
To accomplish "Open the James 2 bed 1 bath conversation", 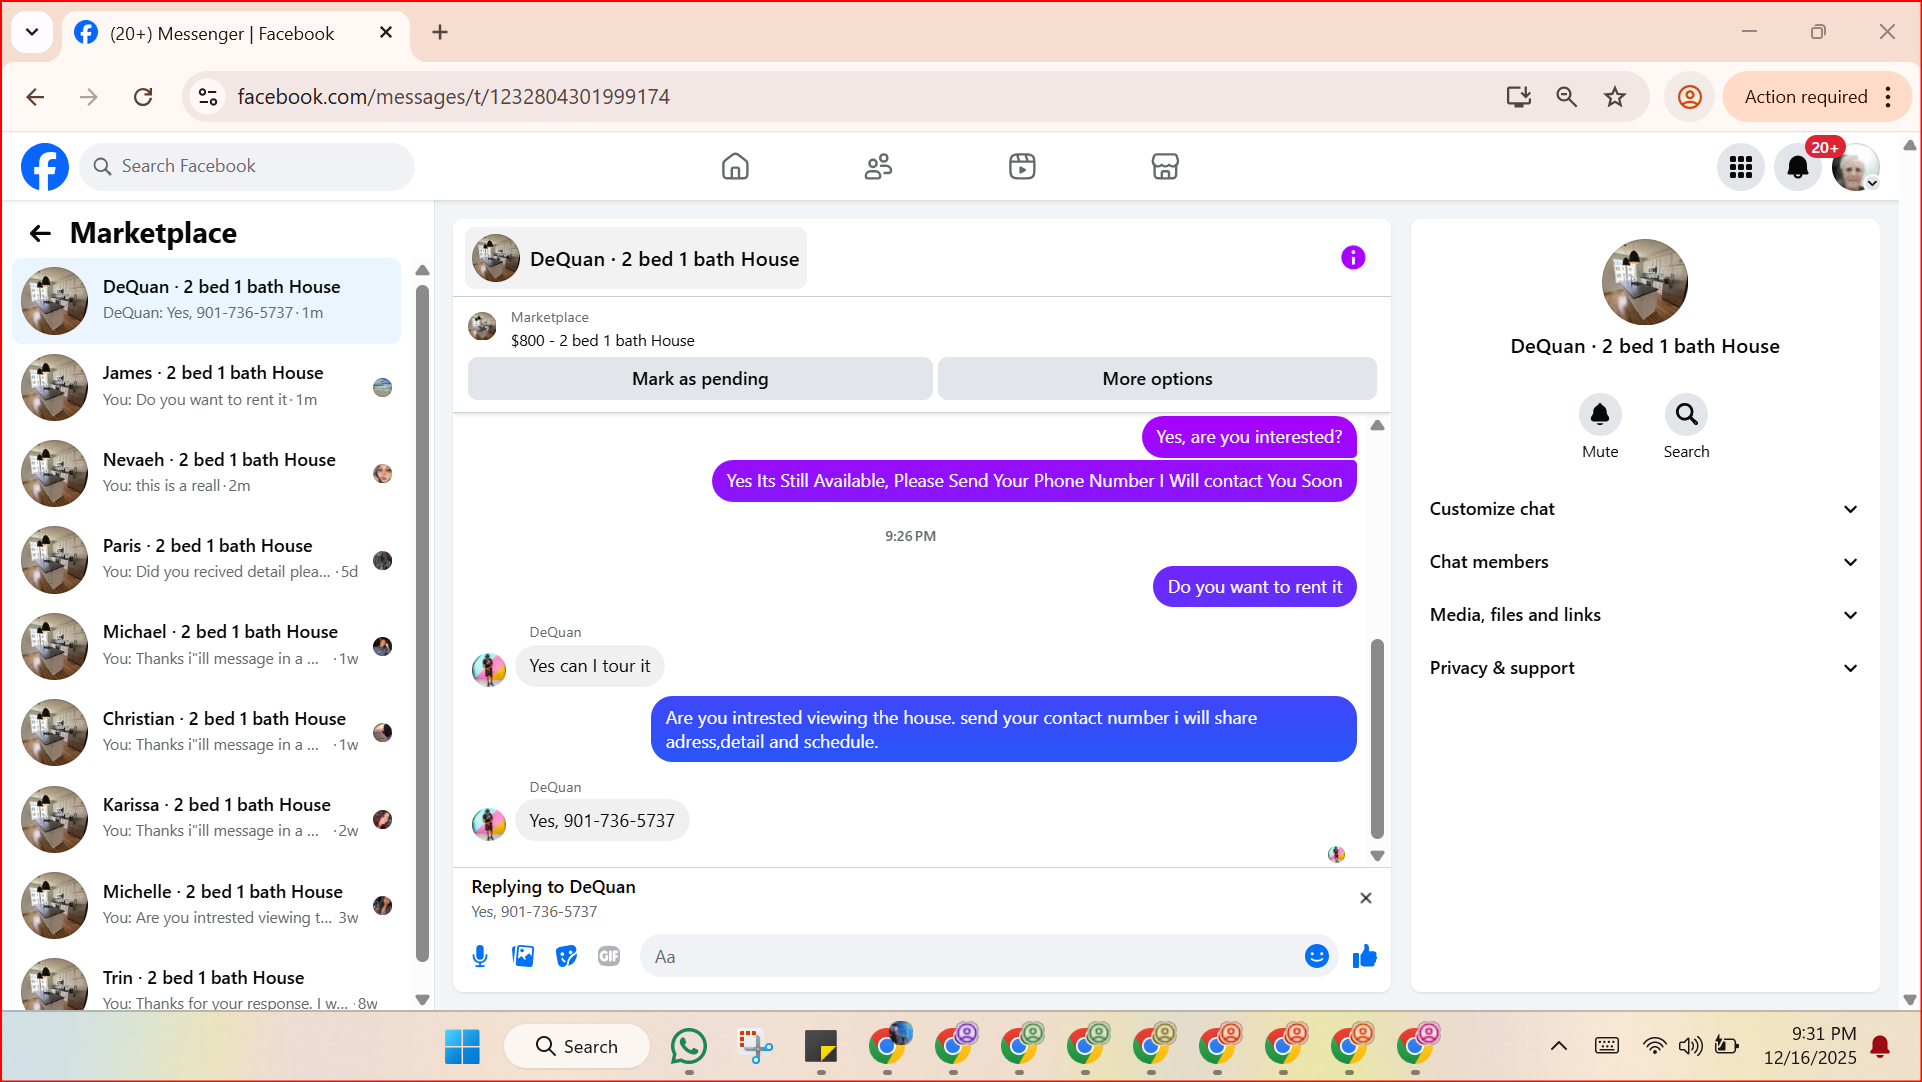I will pyautogui.click(x=207, y=387).
